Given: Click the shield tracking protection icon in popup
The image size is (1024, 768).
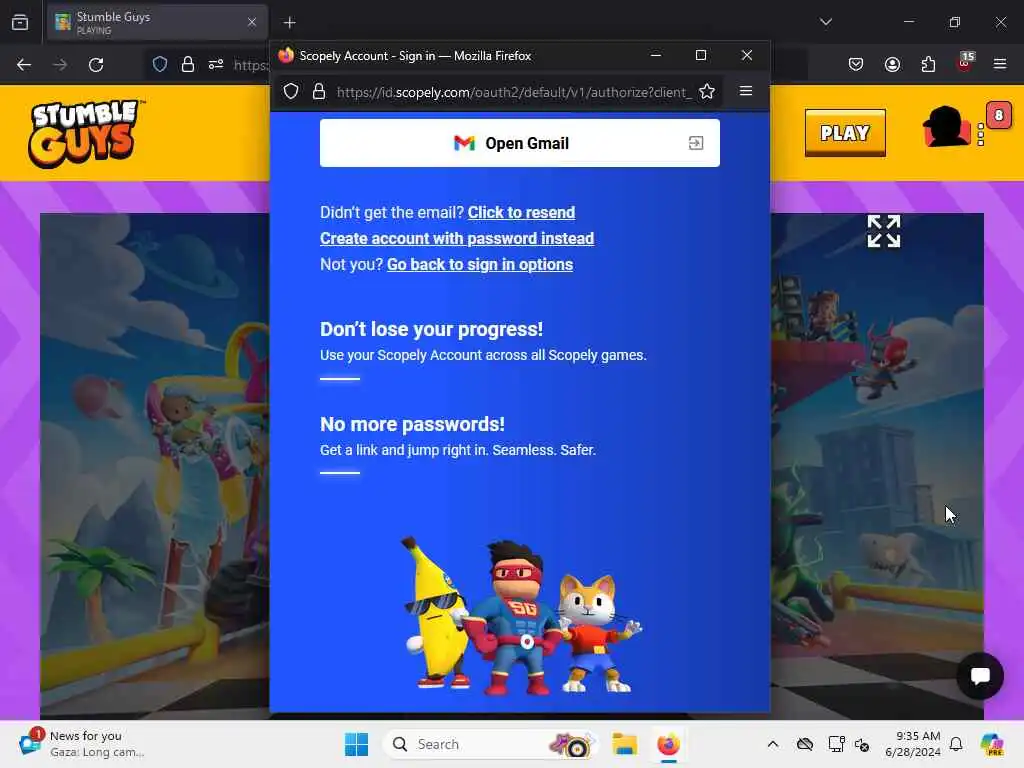Looking at the screenshot, I should click(291, 91).
